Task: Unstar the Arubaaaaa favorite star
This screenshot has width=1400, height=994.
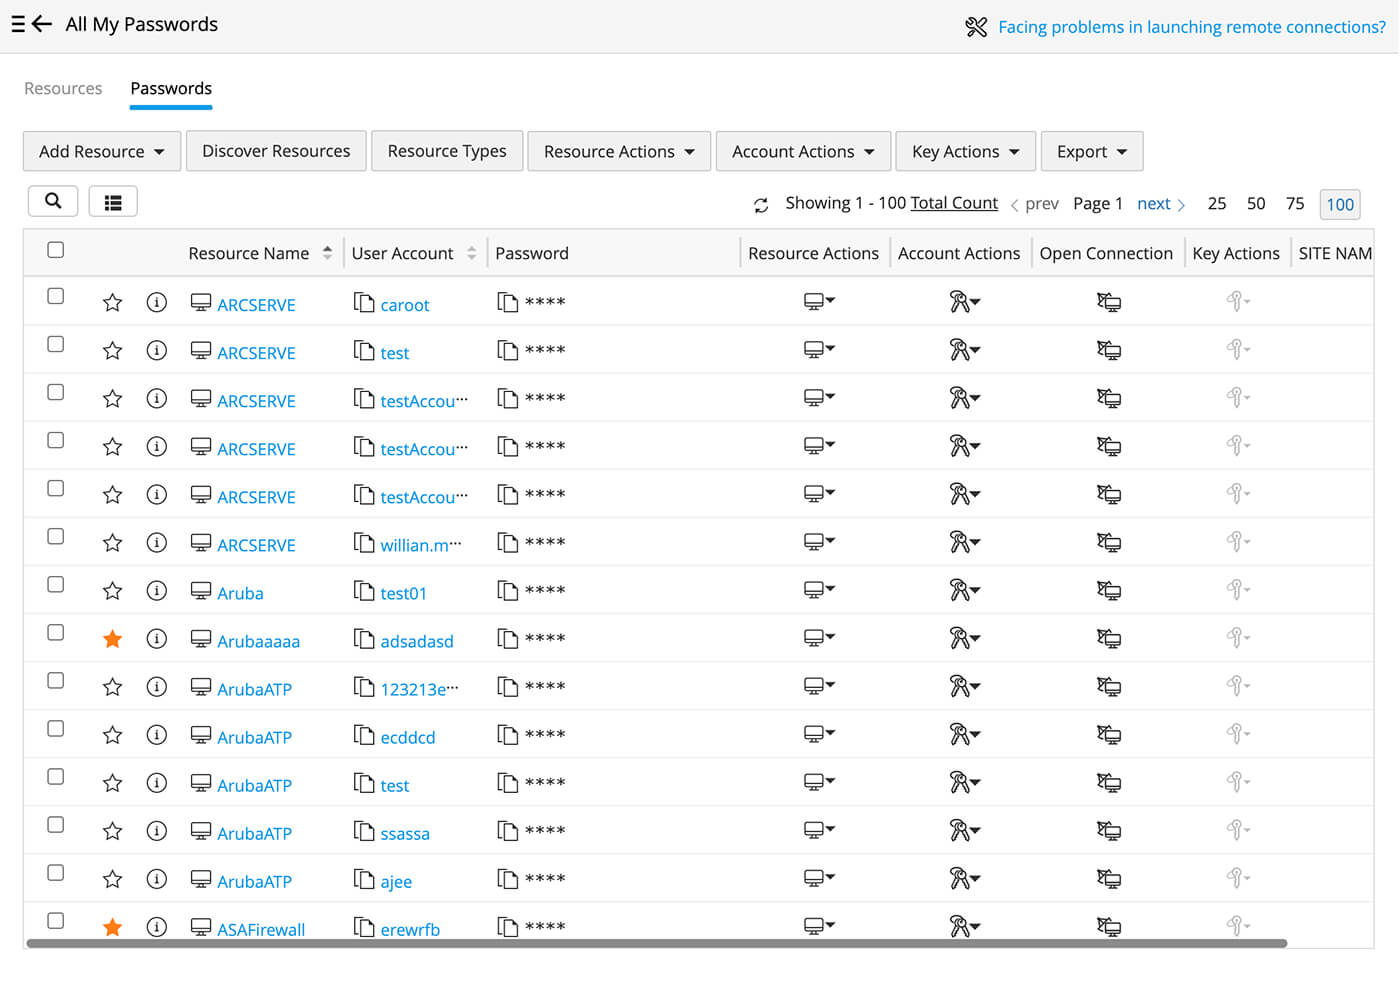Action: [112, 638]
